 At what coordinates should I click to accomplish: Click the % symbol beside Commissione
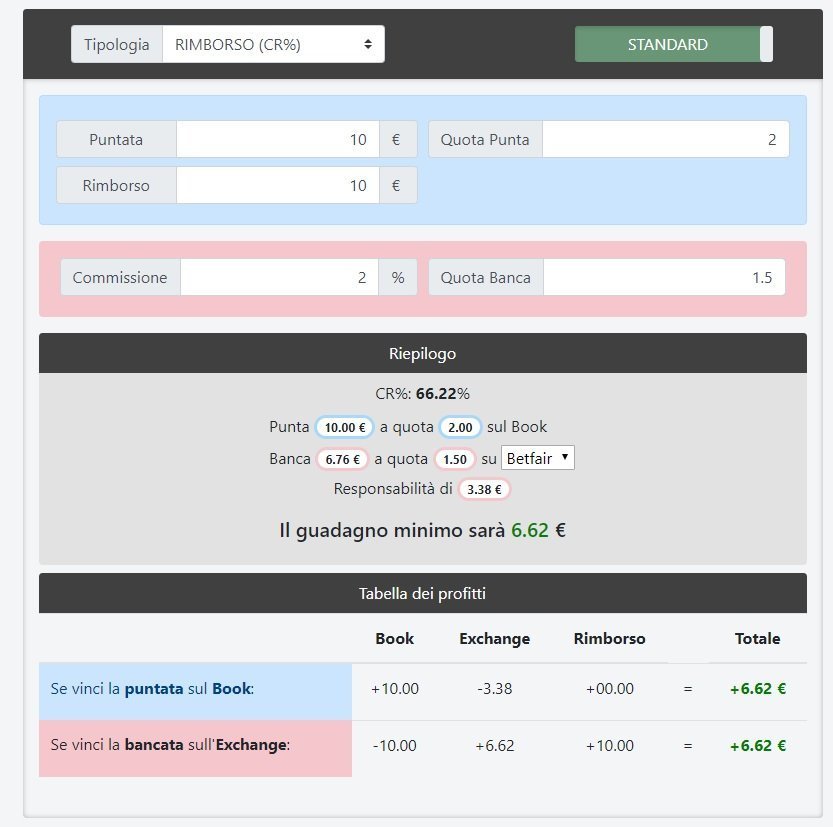click(398, 278)
